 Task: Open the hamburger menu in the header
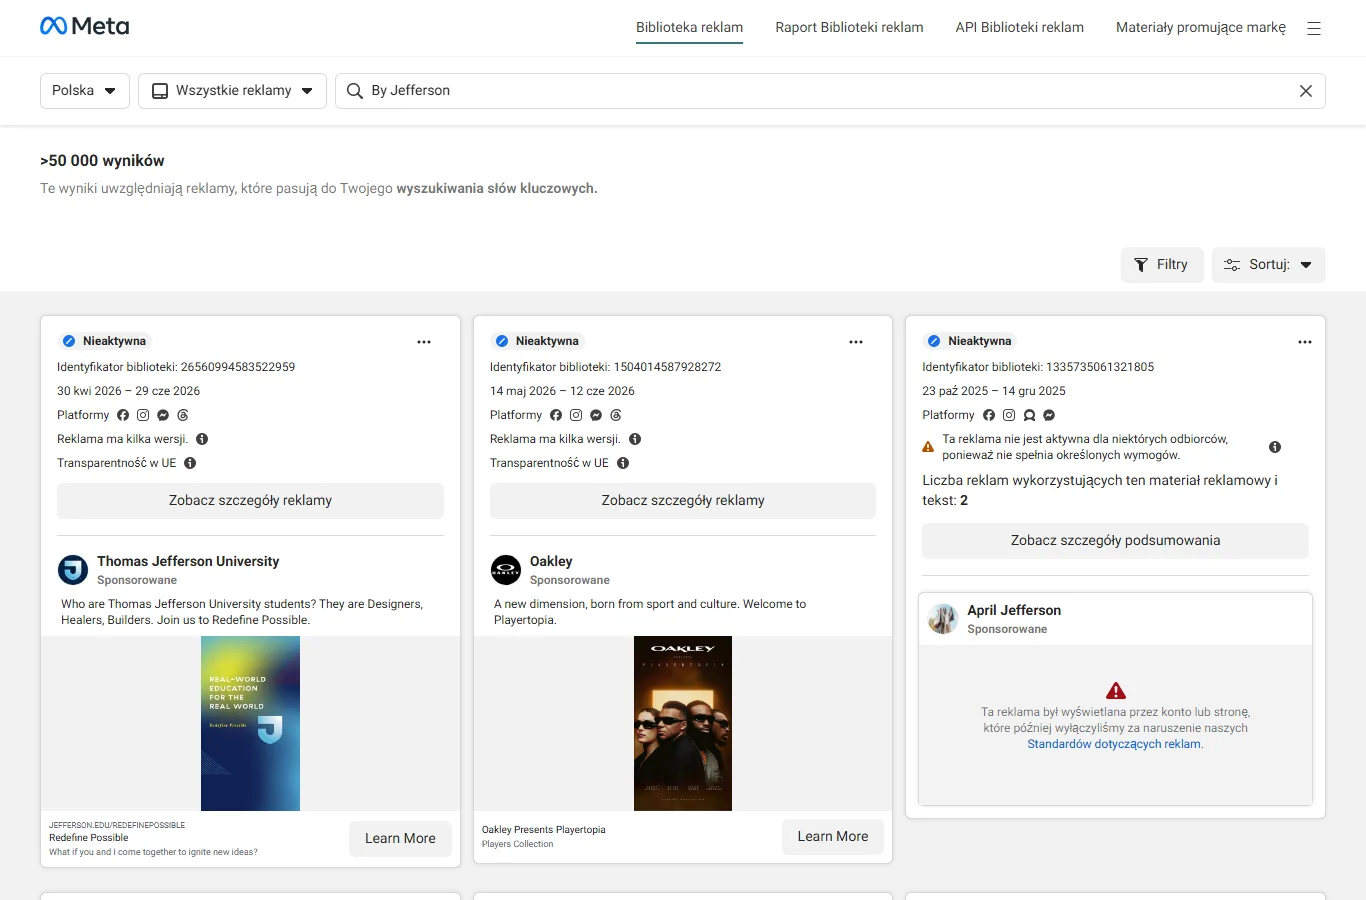[x=1314, y=28]
